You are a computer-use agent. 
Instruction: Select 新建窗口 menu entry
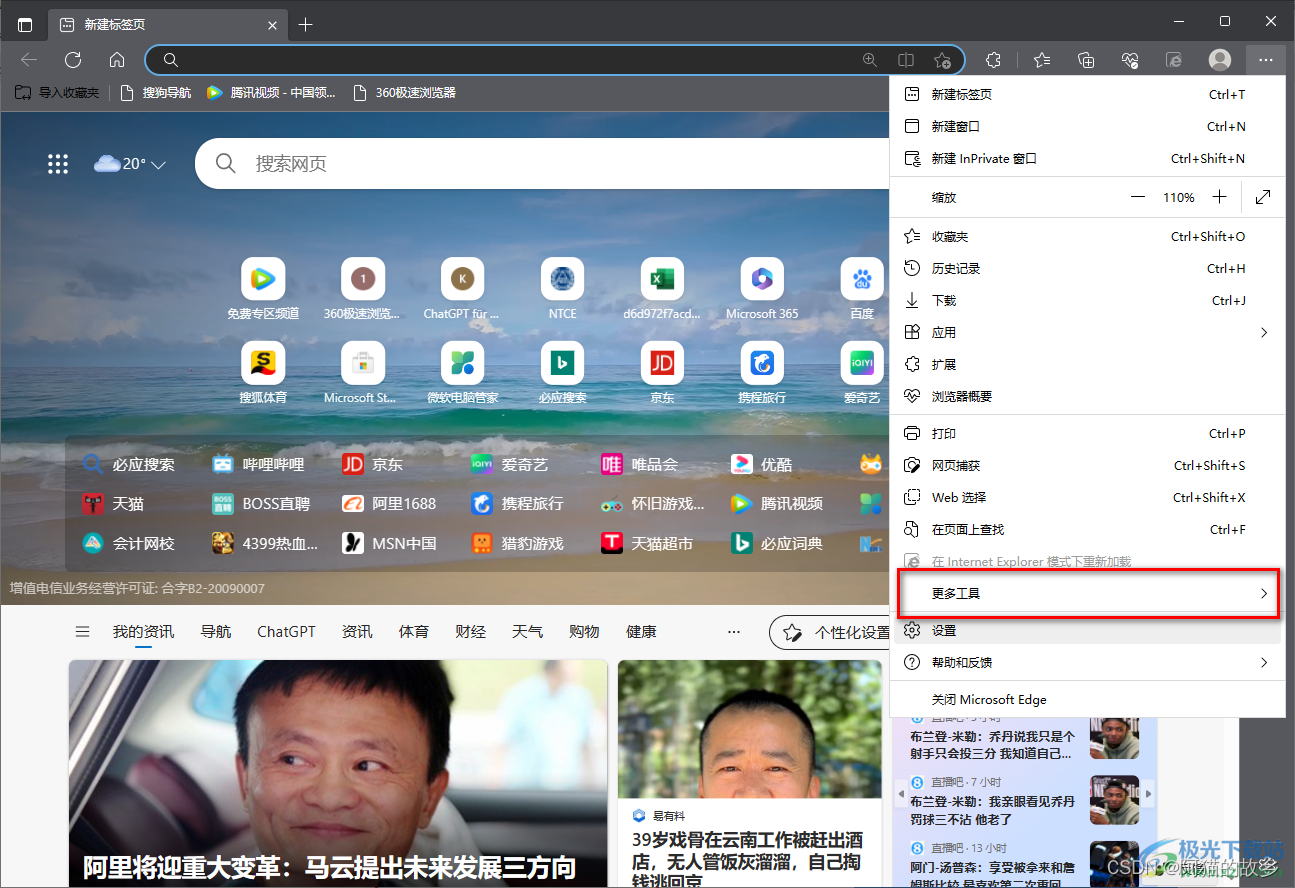click(x=1087, y=126)
